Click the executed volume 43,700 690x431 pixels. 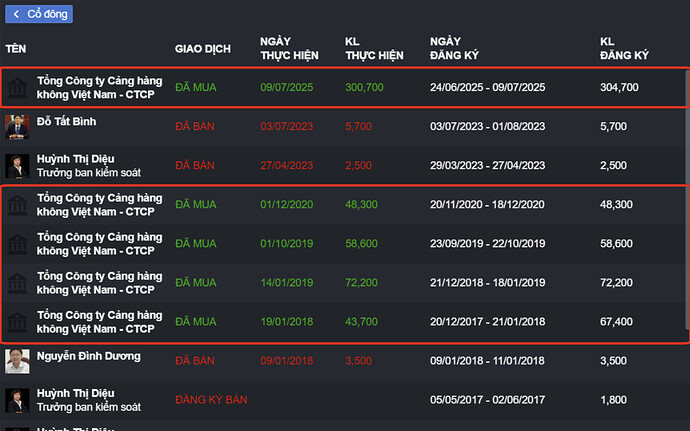coord(361,322)
